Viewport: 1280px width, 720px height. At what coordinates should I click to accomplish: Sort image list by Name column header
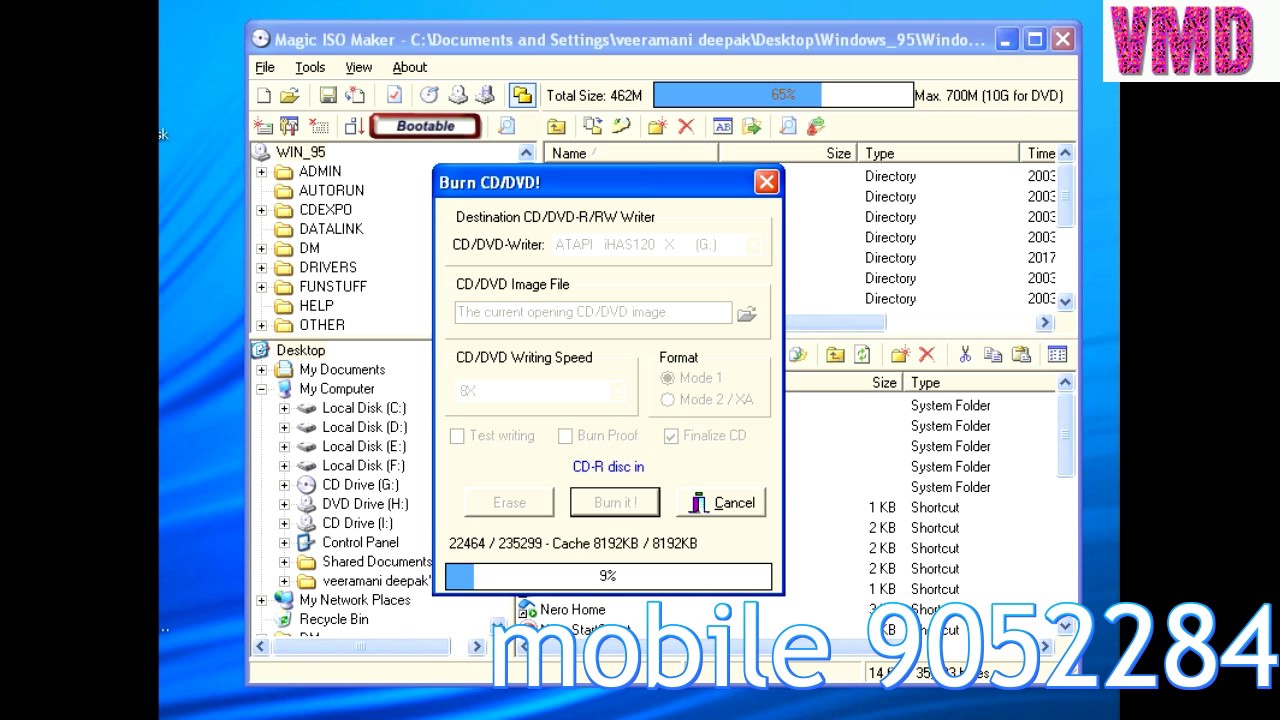click(631, 153)
